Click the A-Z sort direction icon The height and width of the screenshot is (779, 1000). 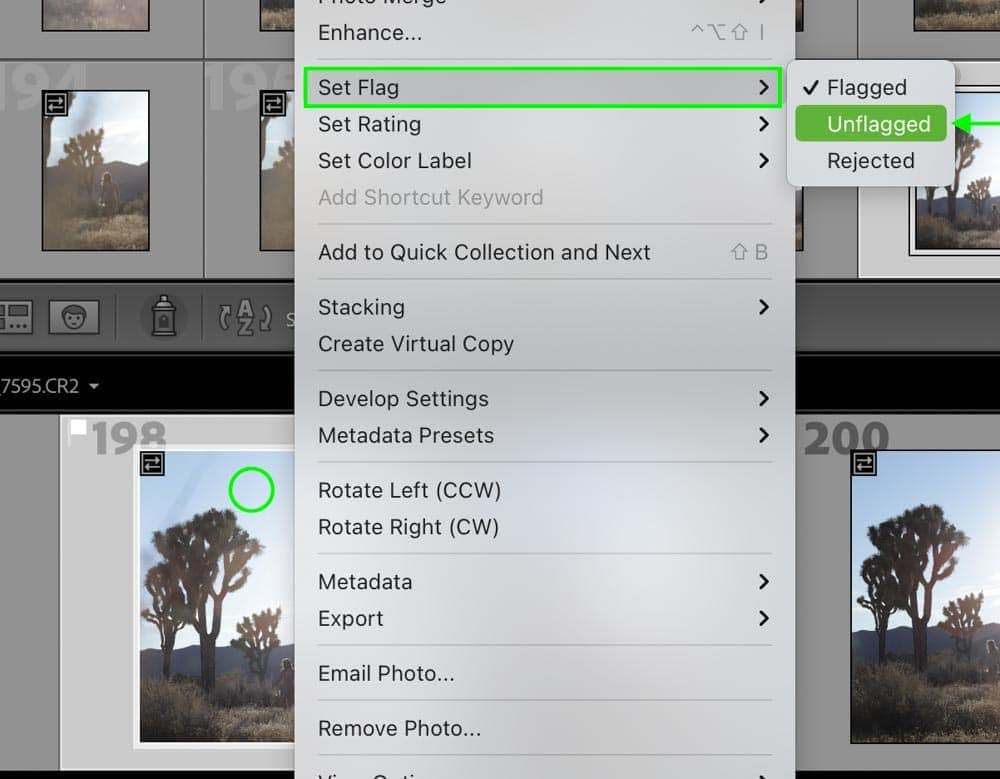pos(246,316)
